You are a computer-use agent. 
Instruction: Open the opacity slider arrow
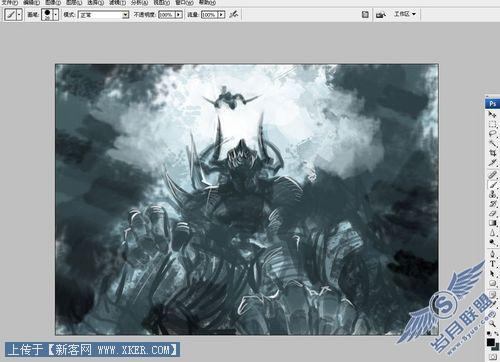(179, 15)
